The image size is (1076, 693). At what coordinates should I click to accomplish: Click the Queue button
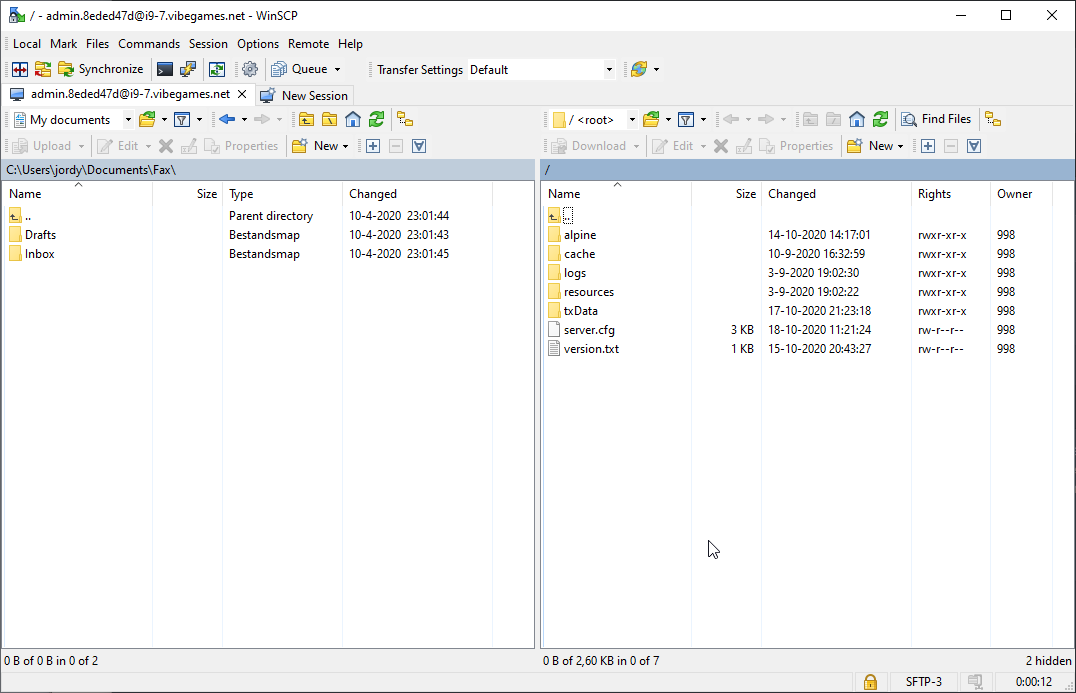coord(299,69)
